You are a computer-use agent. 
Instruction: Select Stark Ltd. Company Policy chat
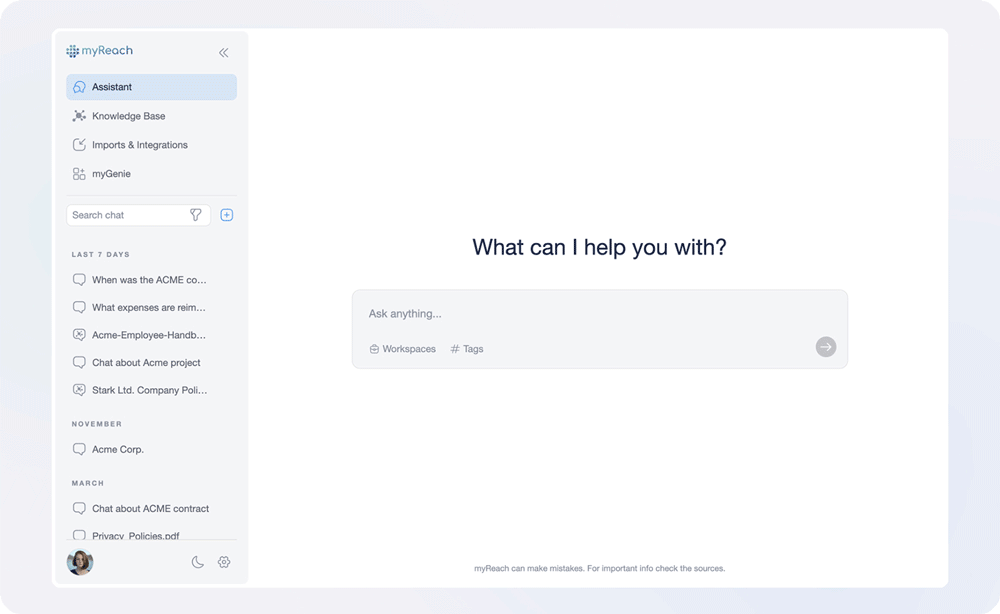pos(149,390)
